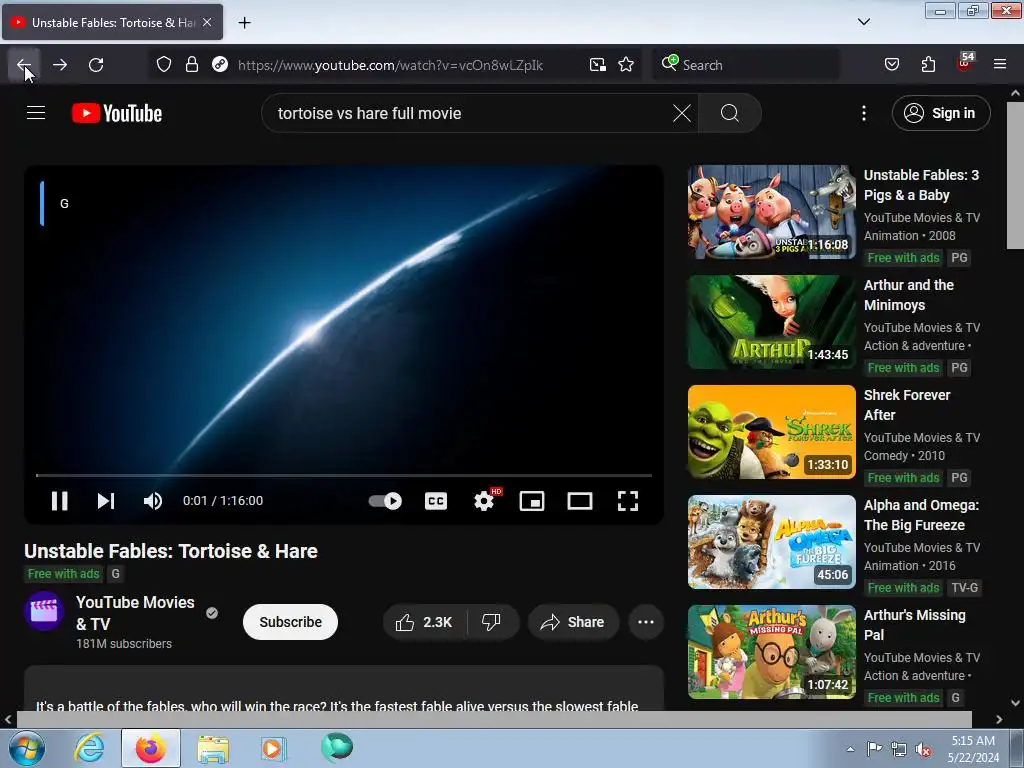Open Windows Explorer folder on taskbar
Viewport: 1024px width, 768px height.
point(213,748)
